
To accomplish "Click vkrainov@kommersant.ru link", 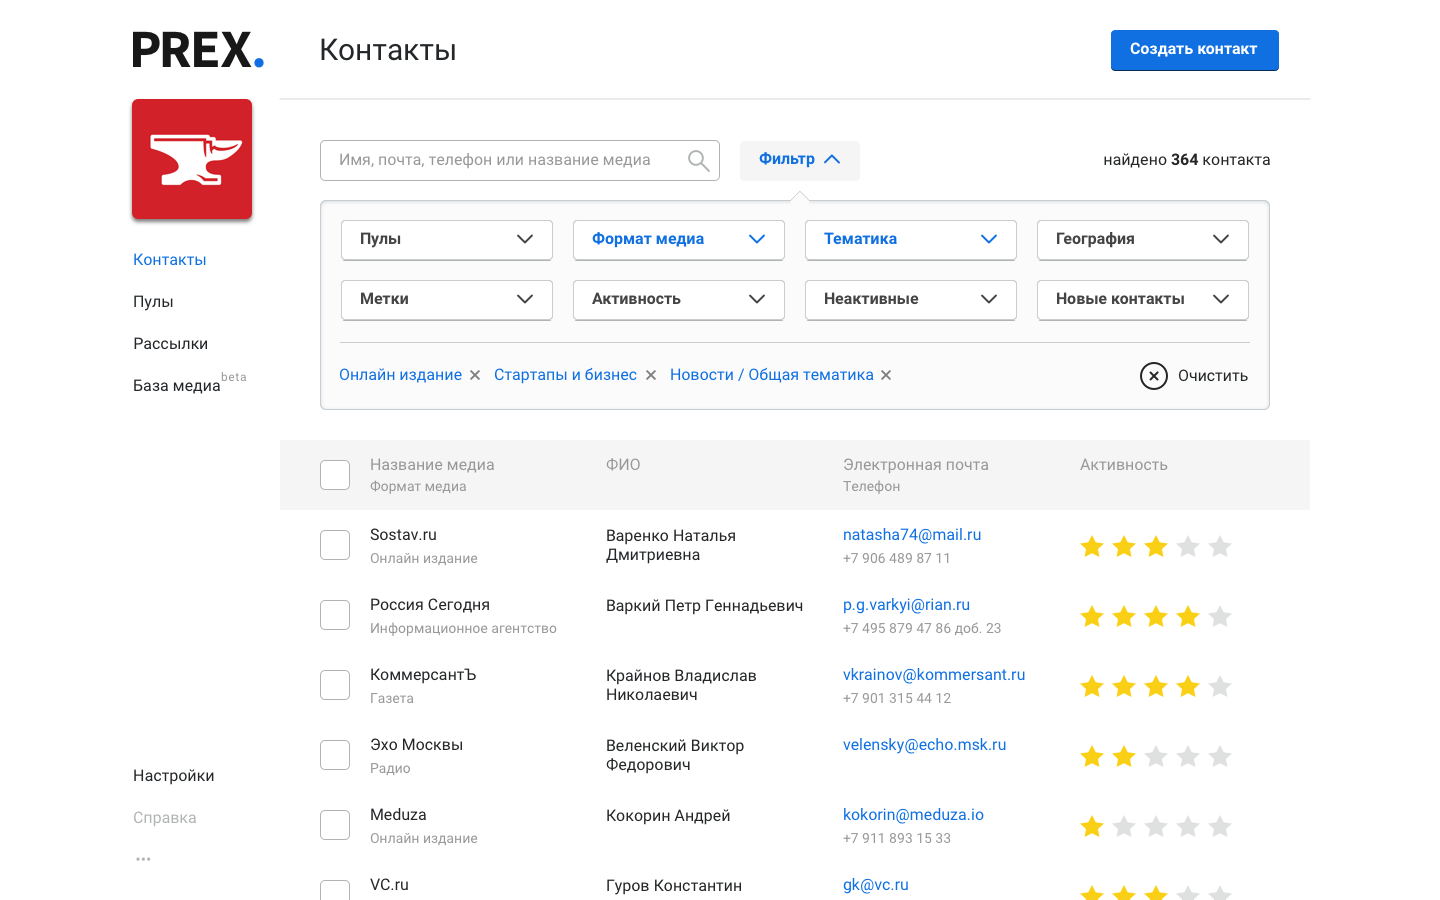I will pyautogui.click(x=934, y=675).
